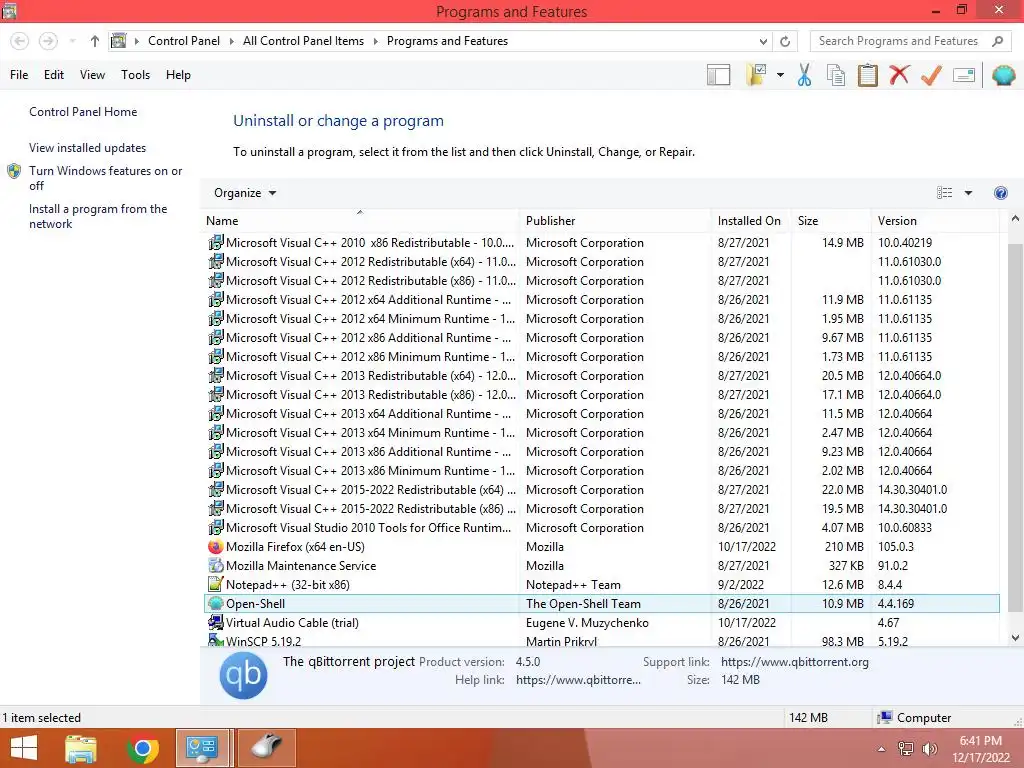Click the blue Help question mark icon
Viewport: 1024px width, 768px height.
[1000, 193]
